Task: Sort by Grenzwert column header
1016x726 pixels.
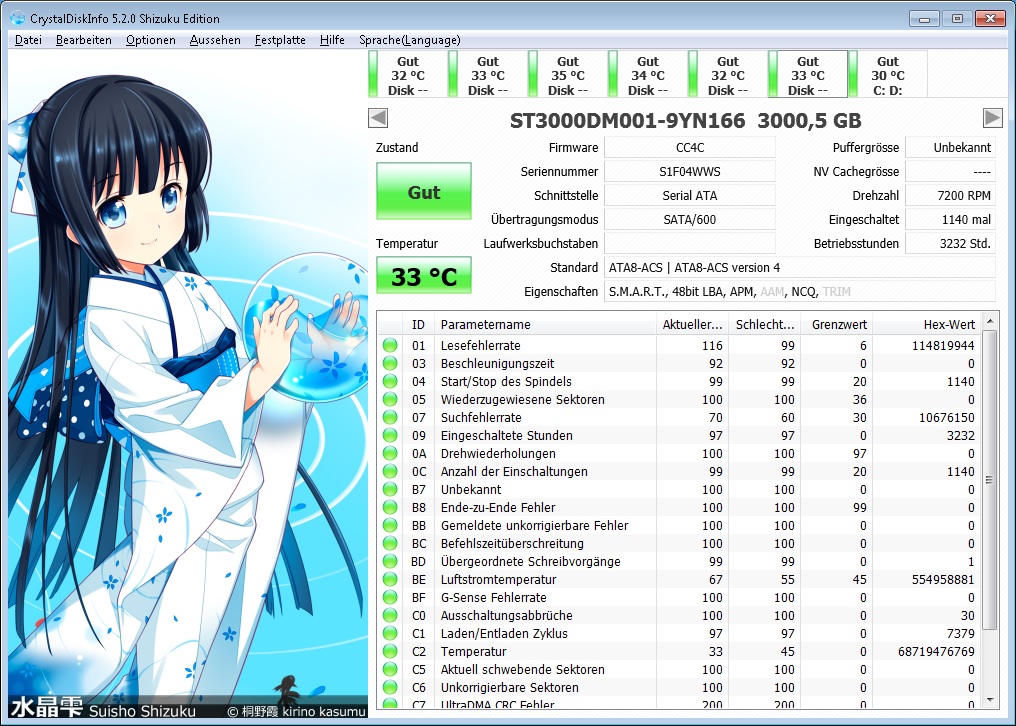Action: point(837,324)
